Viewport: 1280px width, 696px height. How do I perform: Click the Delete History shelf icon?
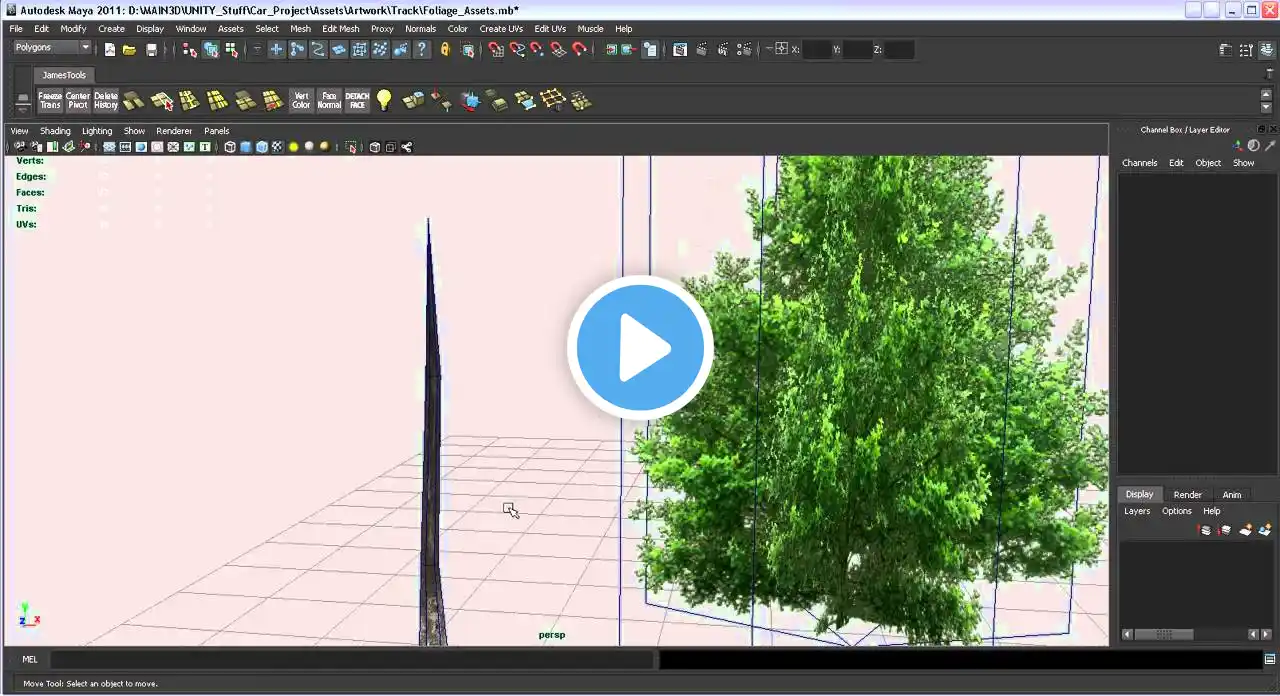tap(106, 100)
